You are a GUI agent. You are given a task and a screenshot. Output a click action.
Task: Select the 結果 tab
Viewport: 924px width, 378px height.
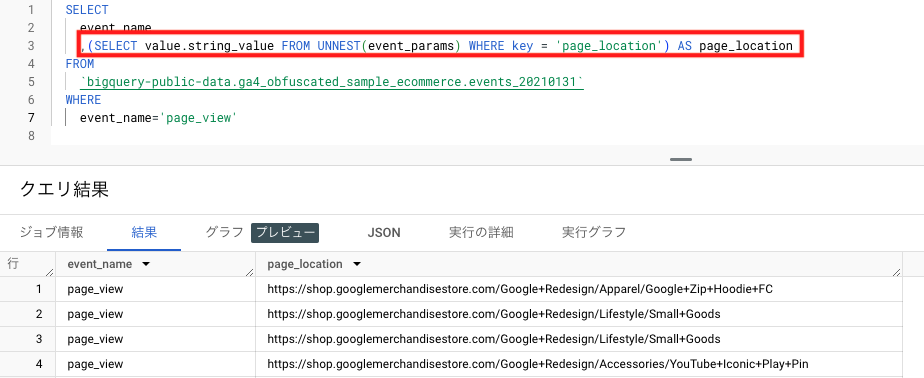click(144, 232)
